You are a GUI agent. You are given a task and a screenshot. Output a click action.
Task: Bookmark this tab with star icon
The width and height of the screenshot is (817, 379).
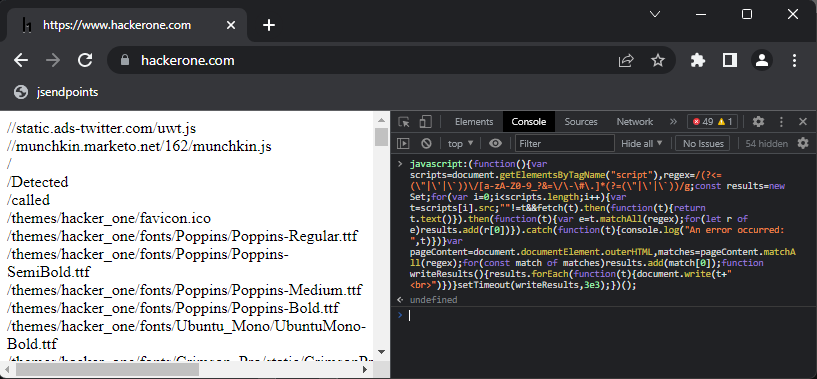pos(658,60)
